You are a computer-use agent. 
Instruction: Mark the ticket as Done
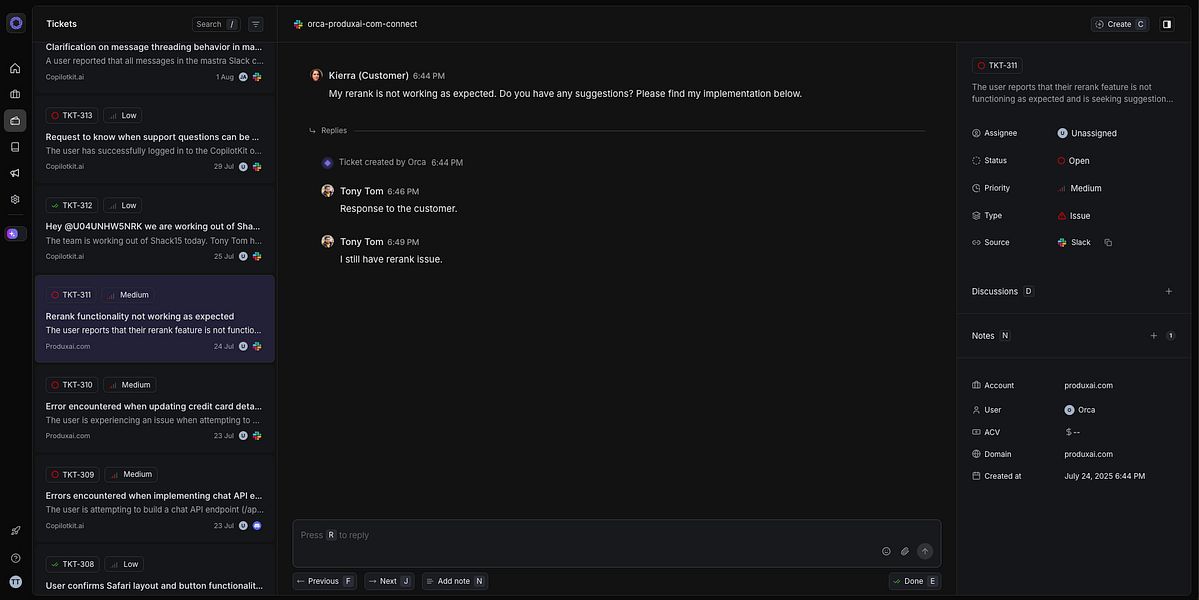point(913,580)
